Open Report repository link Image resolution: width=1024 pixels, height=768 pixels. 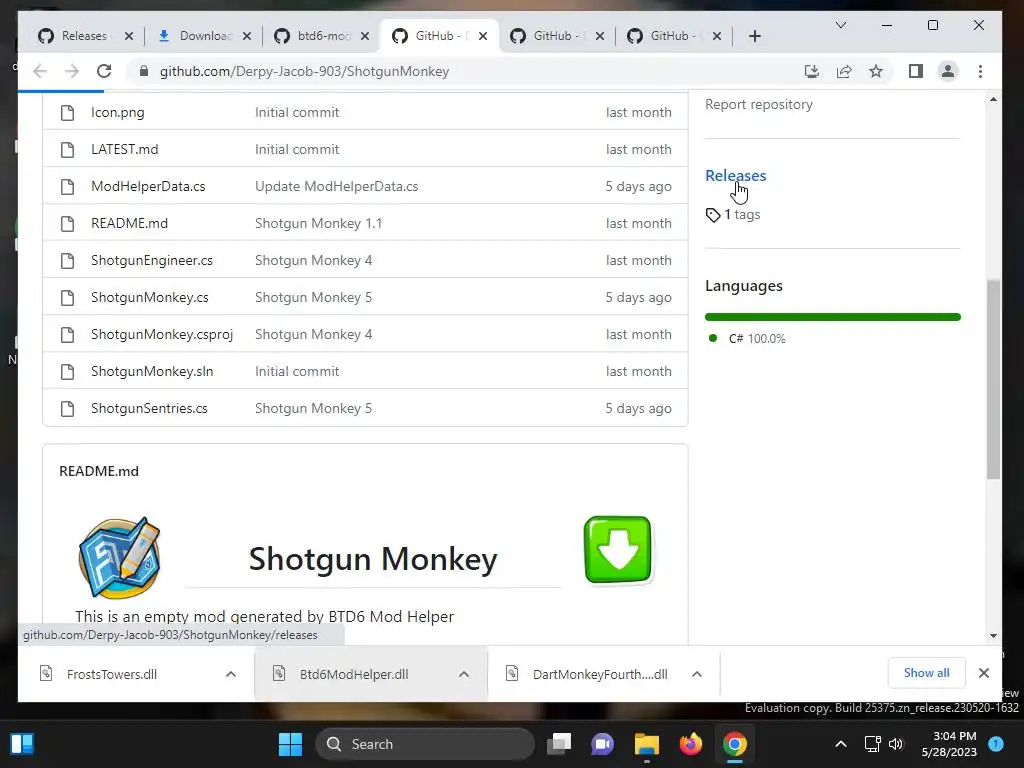point(759,104)
